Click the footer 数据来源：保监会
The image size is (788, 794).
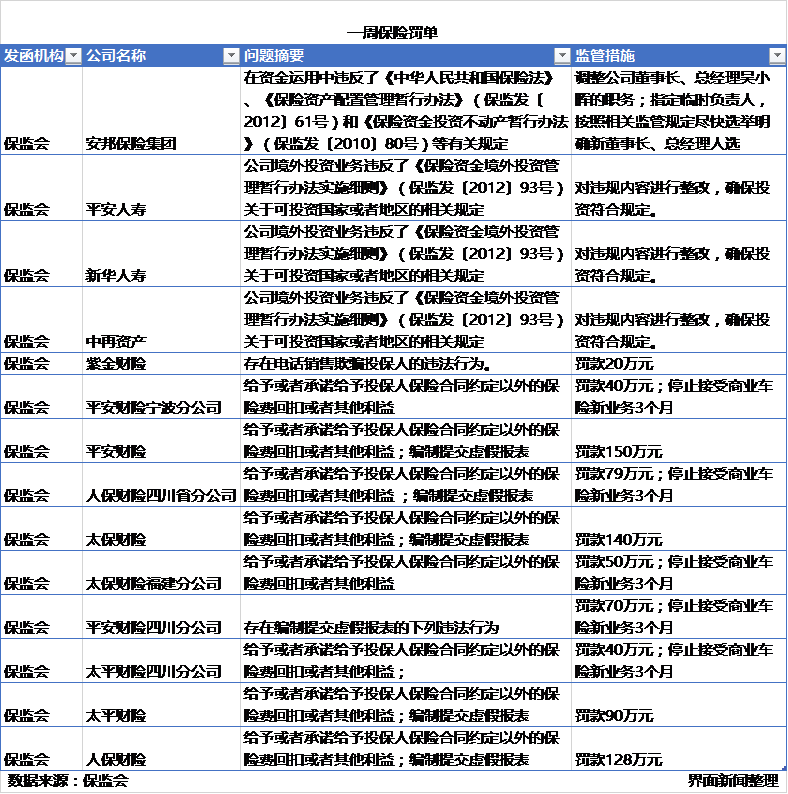click(x=67, y=781)
